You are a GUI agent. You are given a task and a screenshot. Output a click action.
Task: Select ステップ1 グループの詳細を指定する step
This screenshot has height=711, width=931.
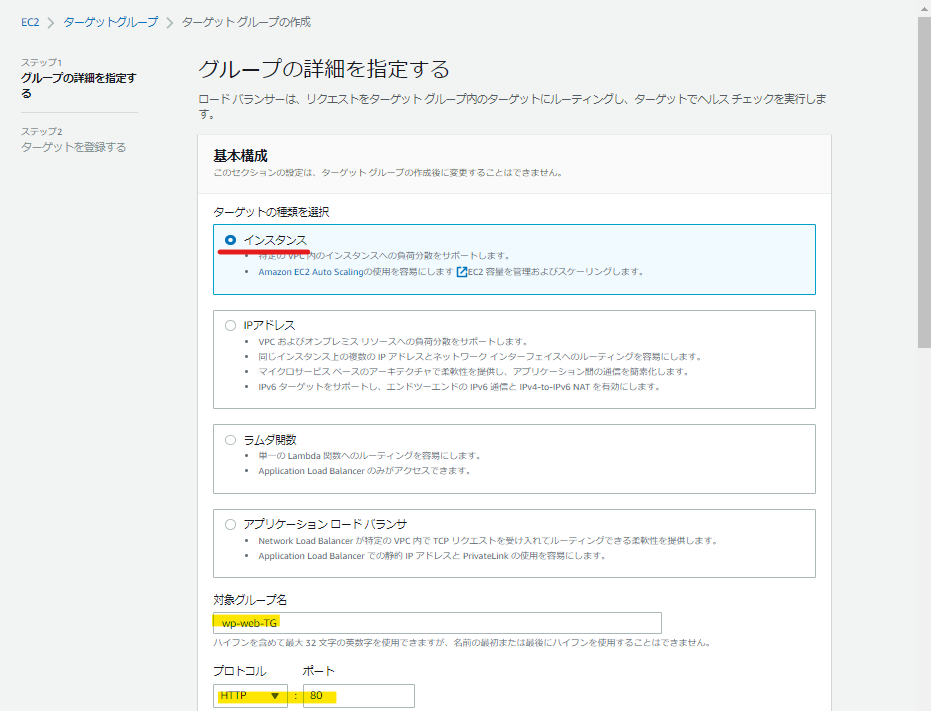click(x=79, y=78)
